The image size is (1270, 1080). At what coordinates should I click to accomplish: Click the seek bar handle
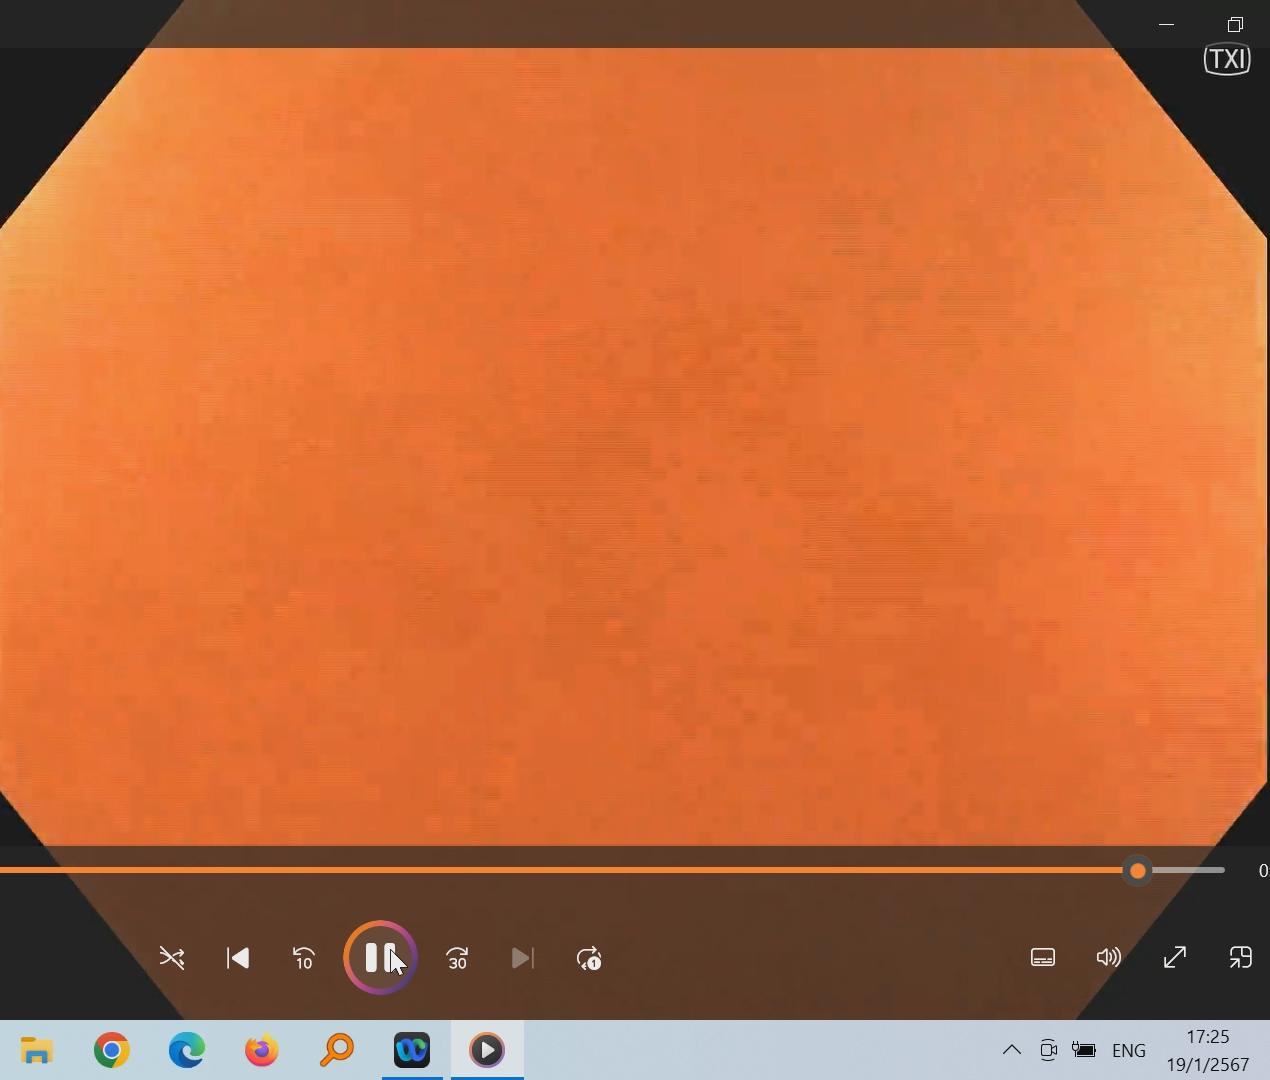pyautogui.click(x=1137, y=871)
